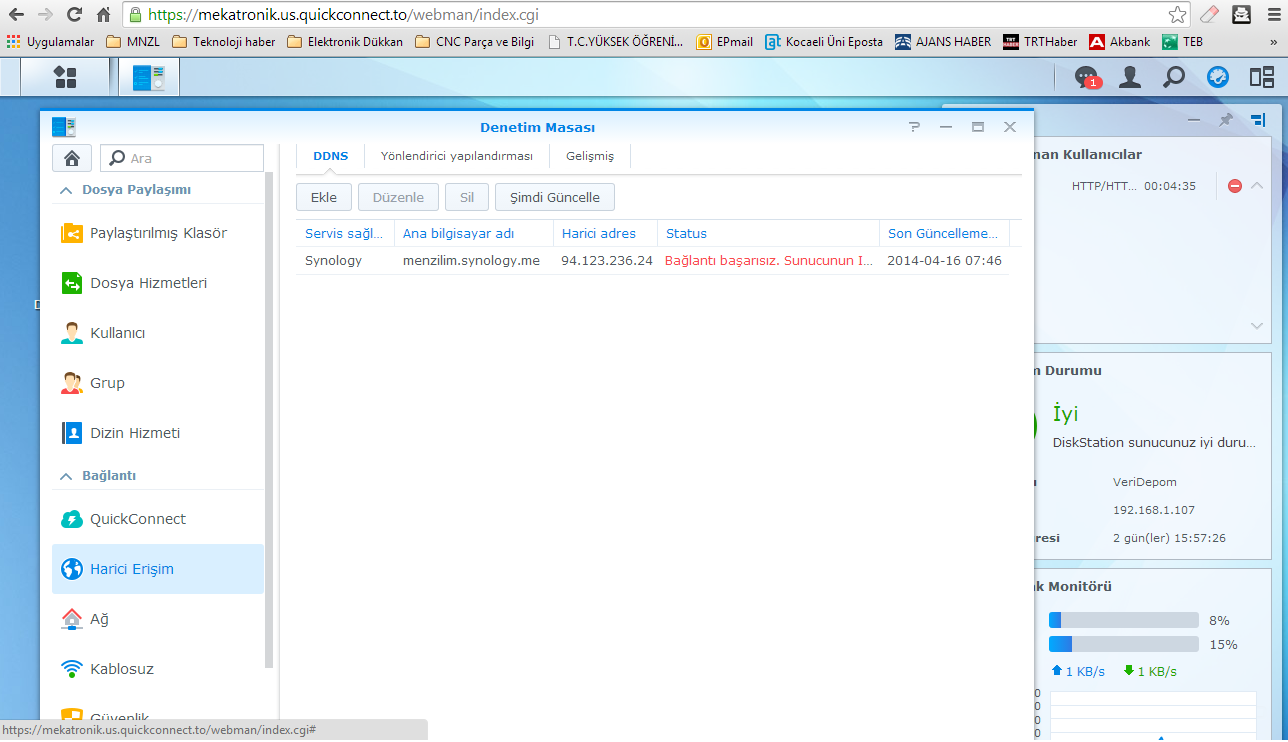Viewport: 1288px width, 742px height.
Task: Pin the widget panel
Action: point(1226,120)
